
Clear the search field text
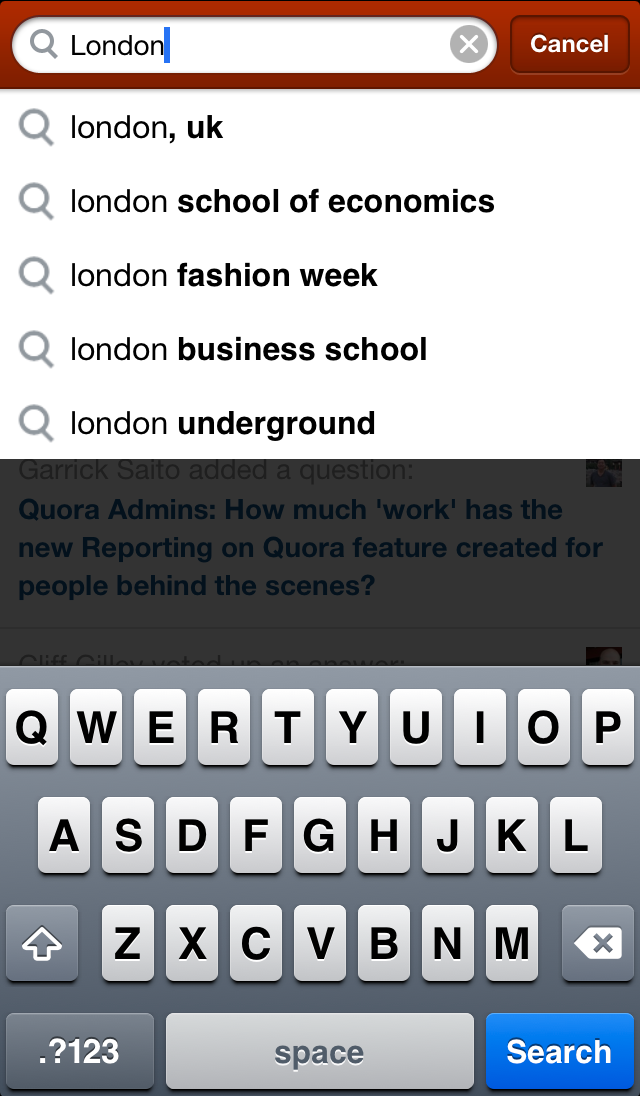coord(468,44)
